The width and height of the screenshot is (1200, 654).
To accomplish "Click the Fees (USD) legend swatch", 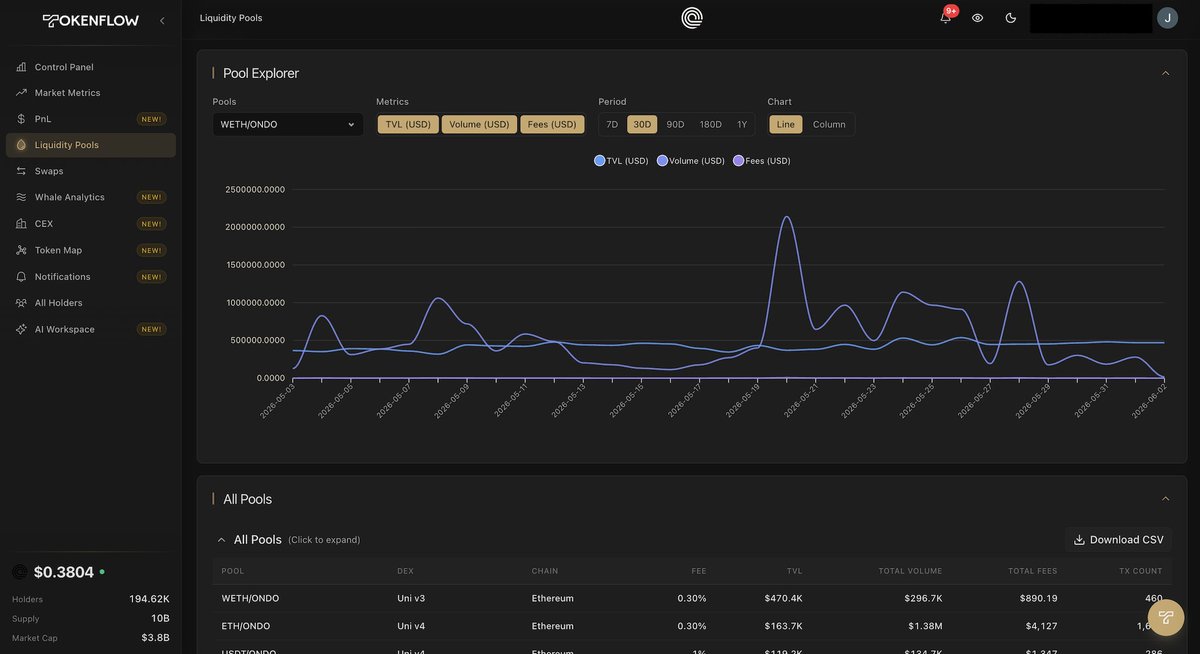I will pyautogui.click(x=739, y=160).
